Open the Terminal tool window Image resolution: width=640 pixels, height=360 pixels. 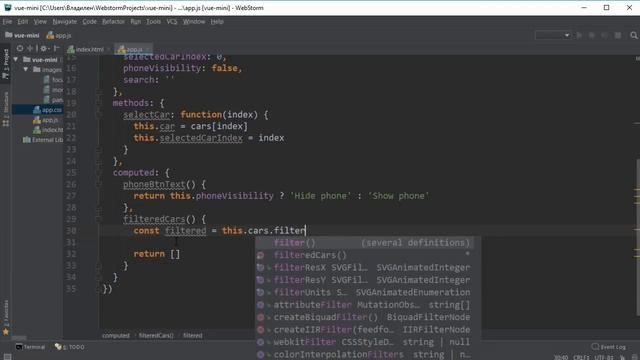coord(31,347)
